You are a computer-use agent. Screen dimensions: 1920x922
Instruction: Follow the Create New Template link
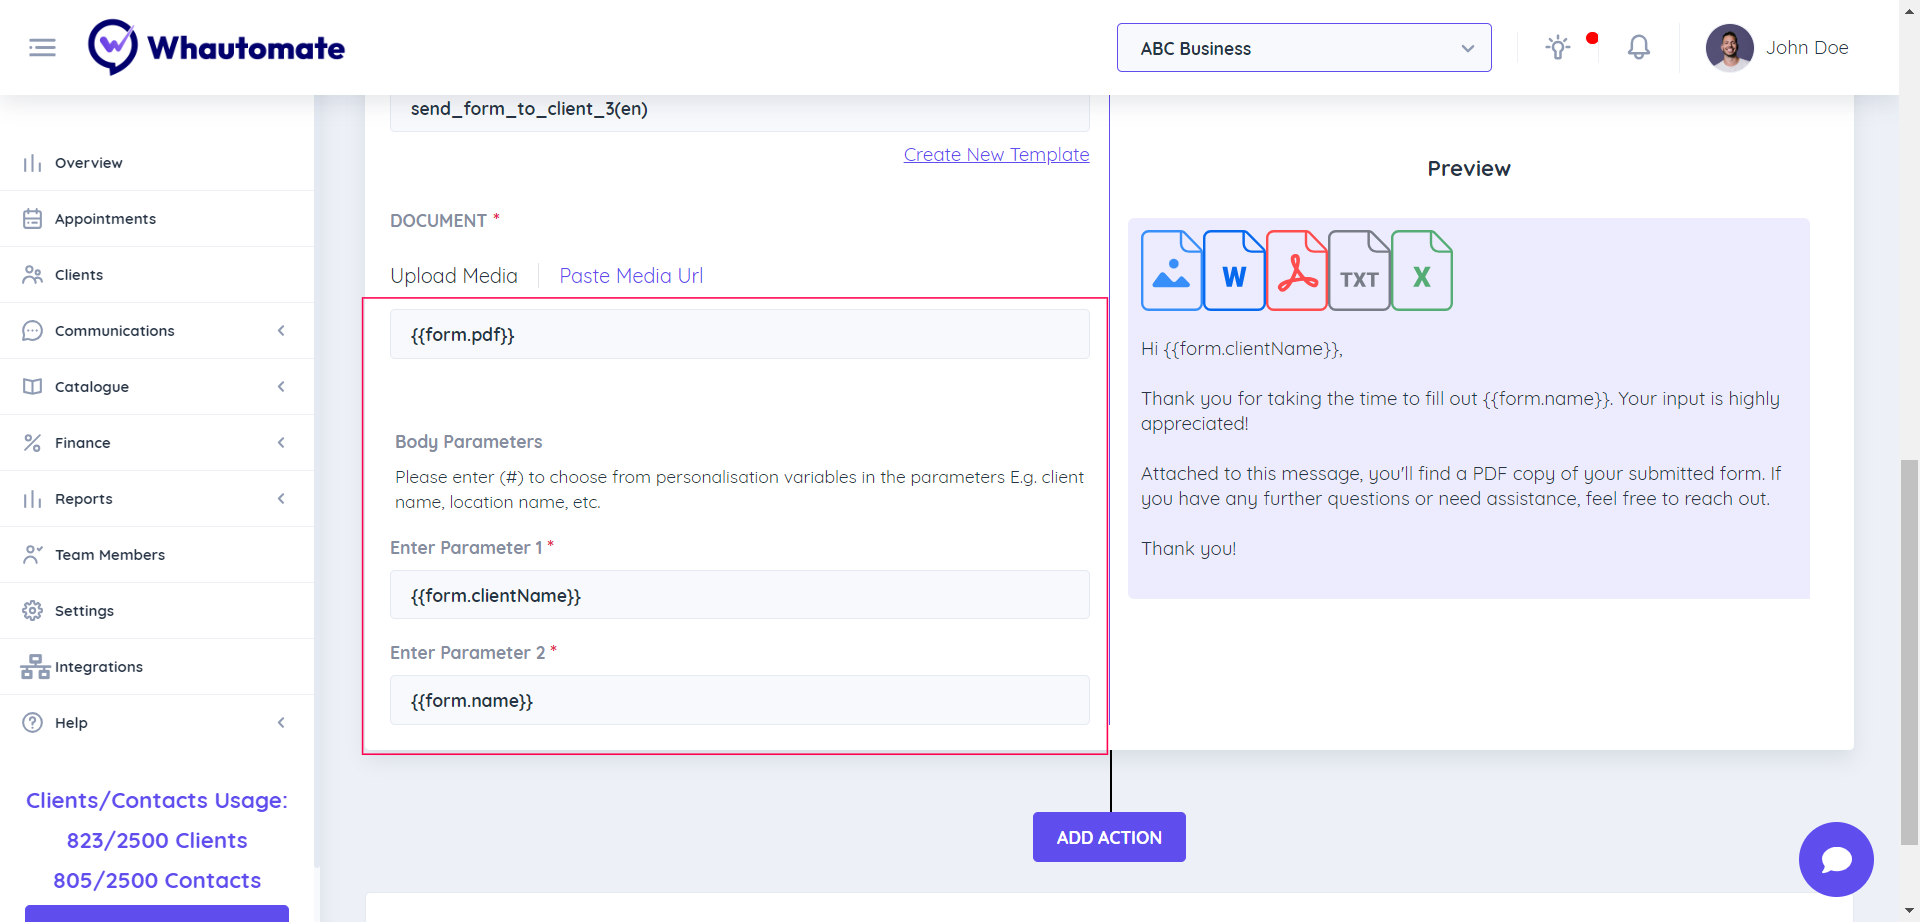(996, 155)
